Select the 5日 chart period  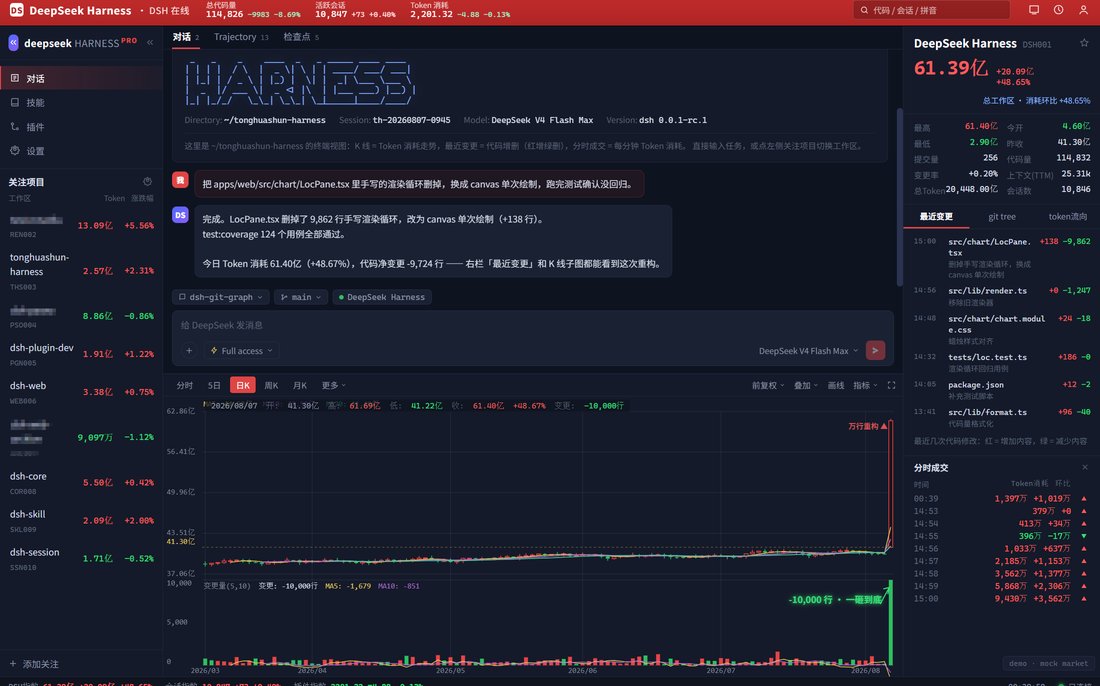tap(214, 385)
